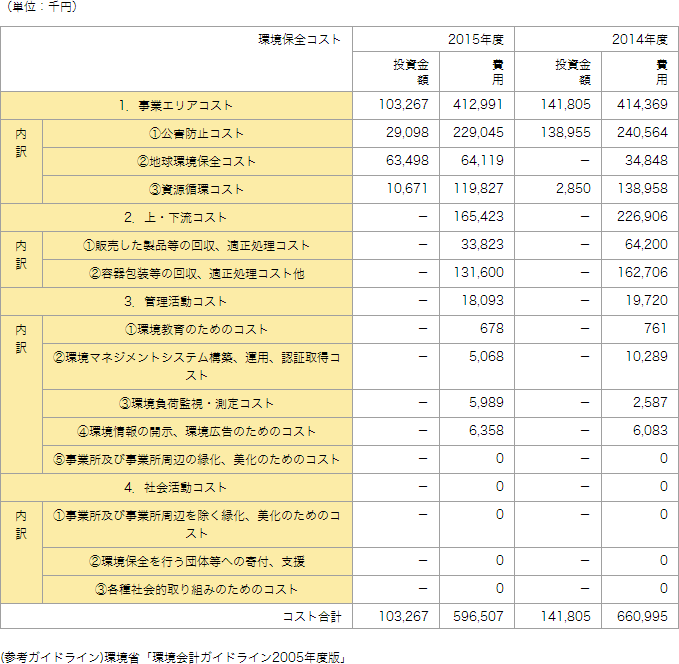Select the 1. 事業エリアコスト row label
Image resolution: width=679 pixels, height=664 pixels.
click(176, 105)
